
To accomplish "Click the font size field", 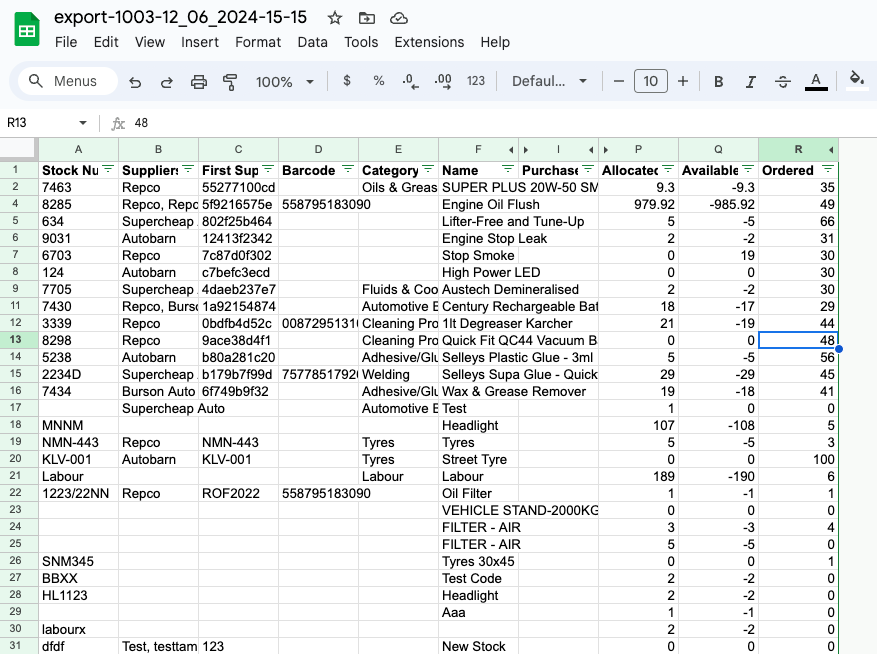I will (x=650, y=81).
